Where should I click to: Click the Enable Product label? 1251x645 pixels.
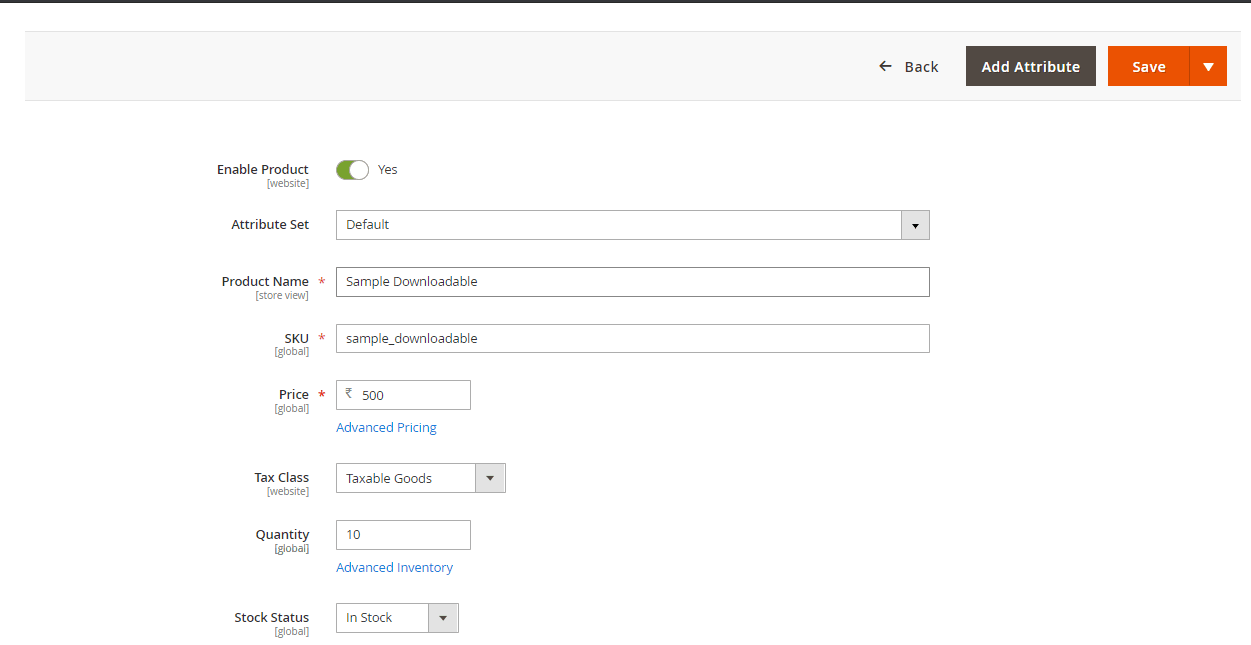[263, 169]
